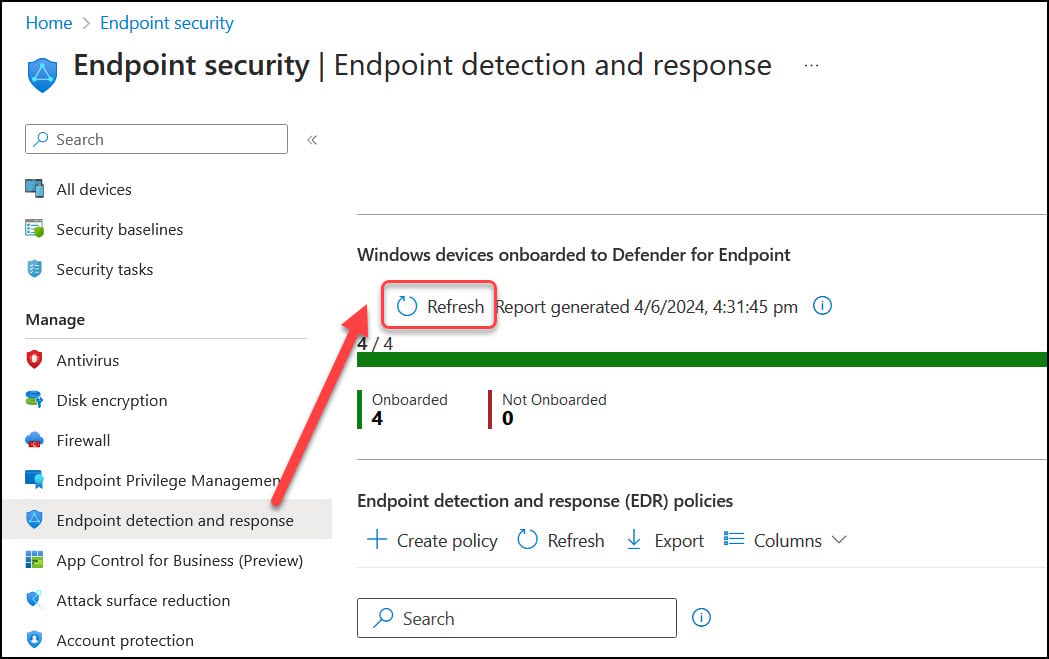Open Endpoint security breadcrumb link
This screenshot has width=1049, height=659.
167,23
